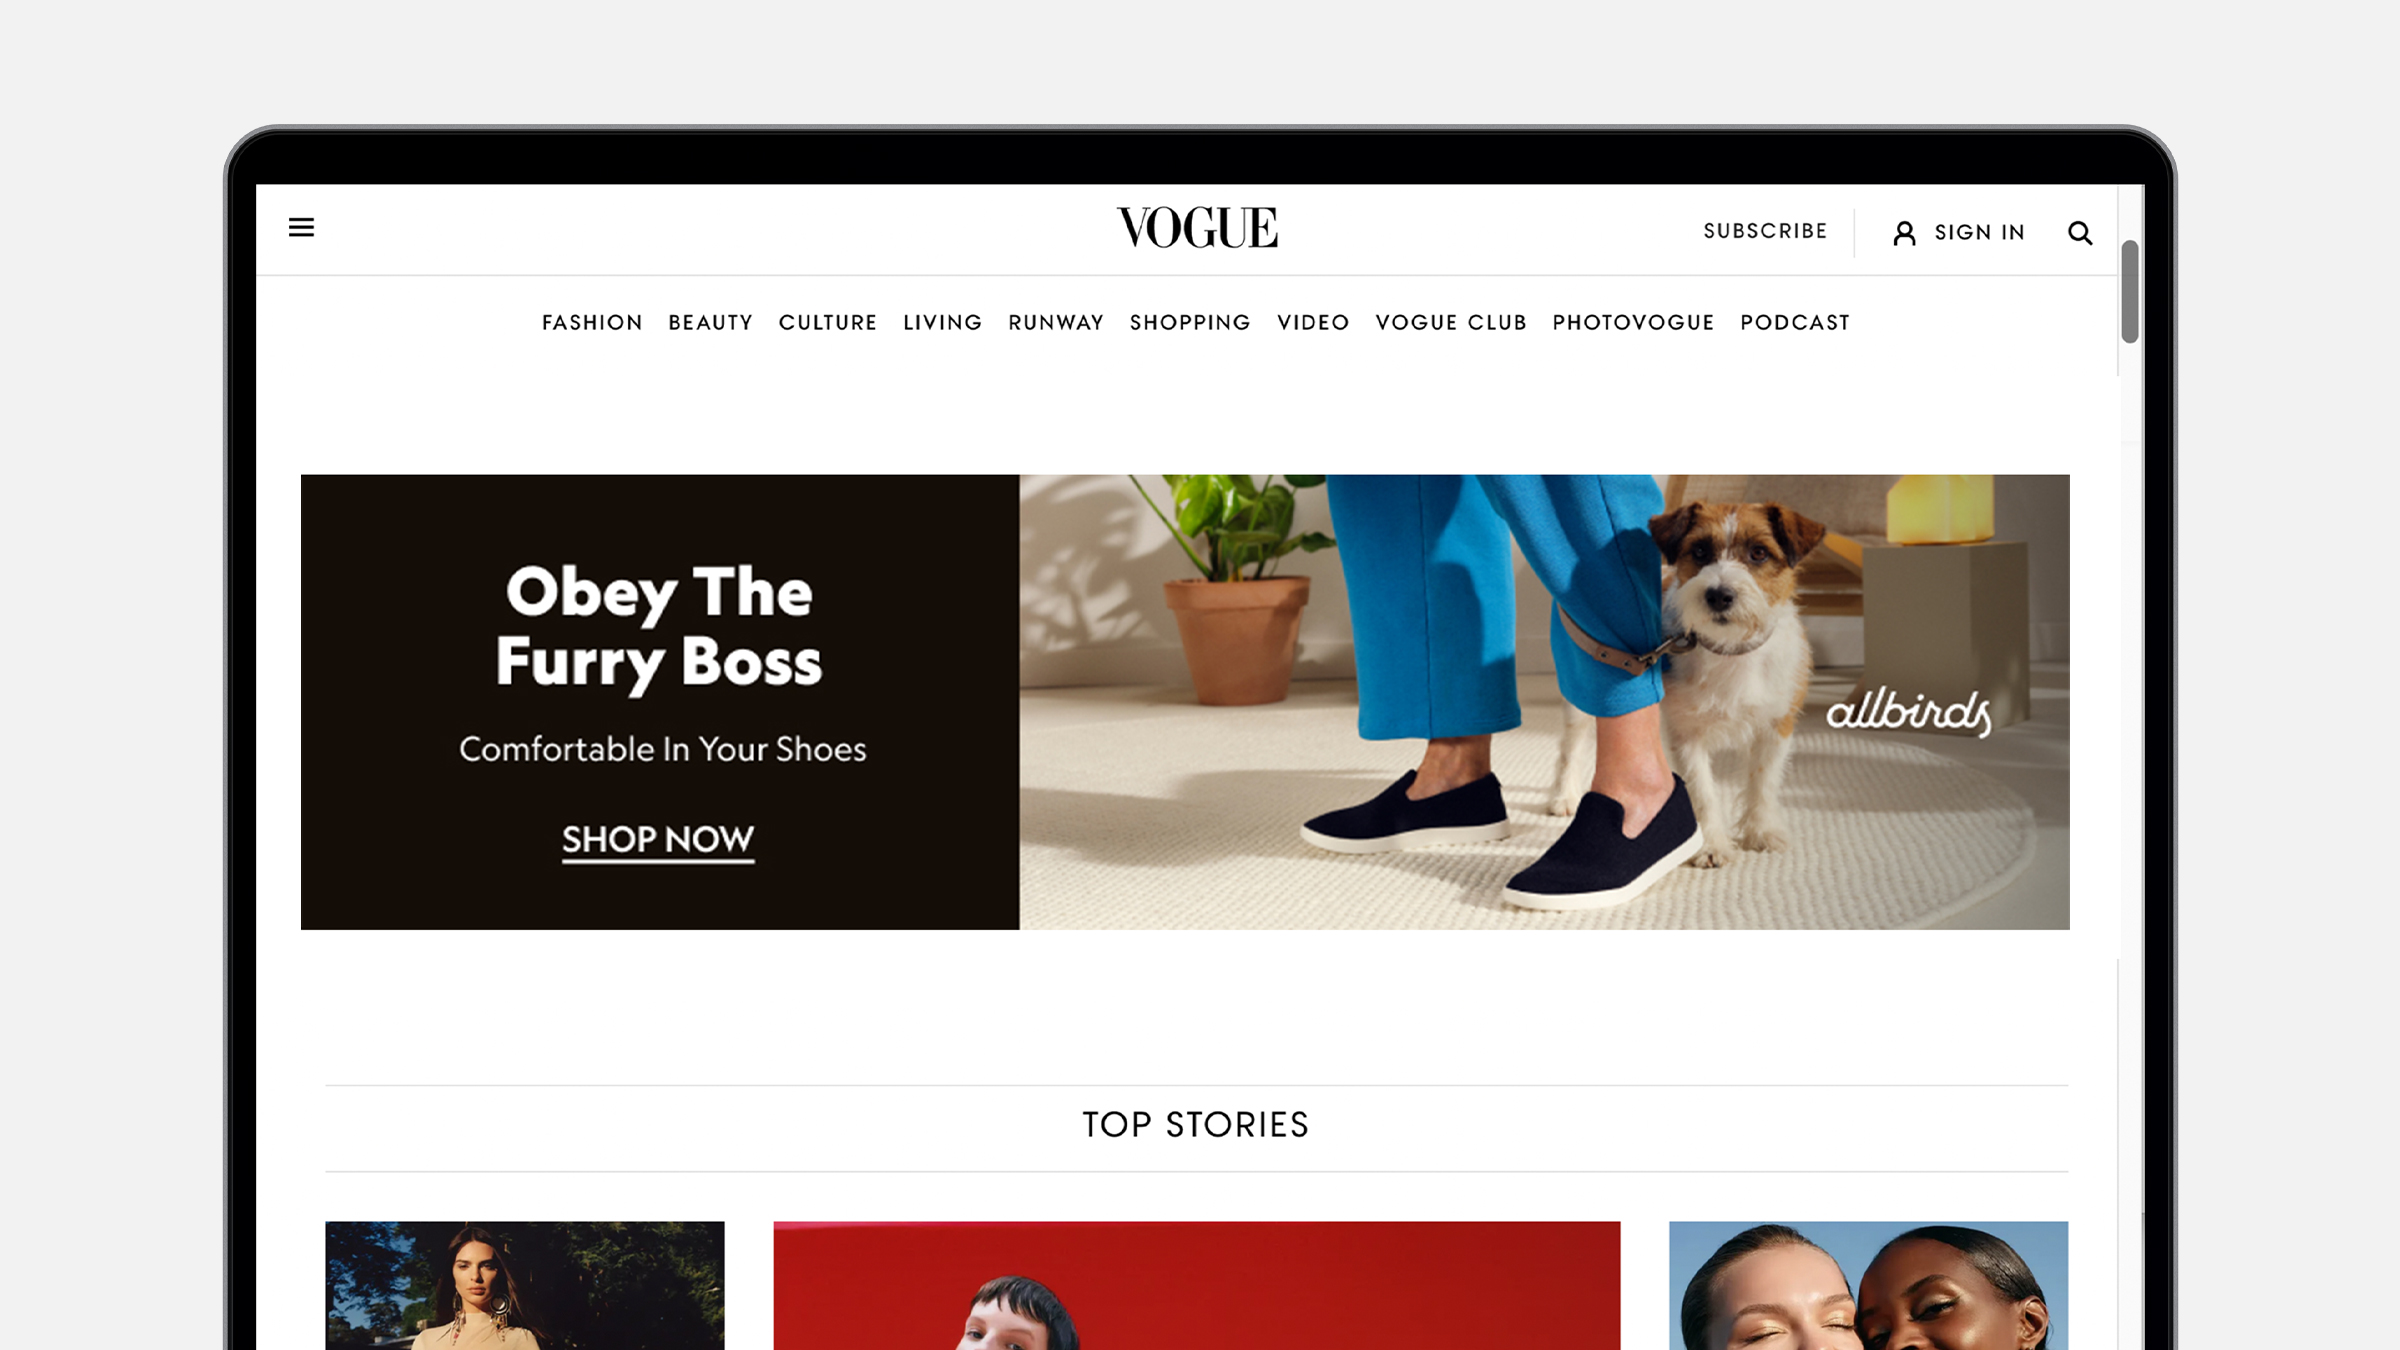Open the hamburger menu icon
The height and width of the screenshot is (1350, 2400).
point(301,228)
